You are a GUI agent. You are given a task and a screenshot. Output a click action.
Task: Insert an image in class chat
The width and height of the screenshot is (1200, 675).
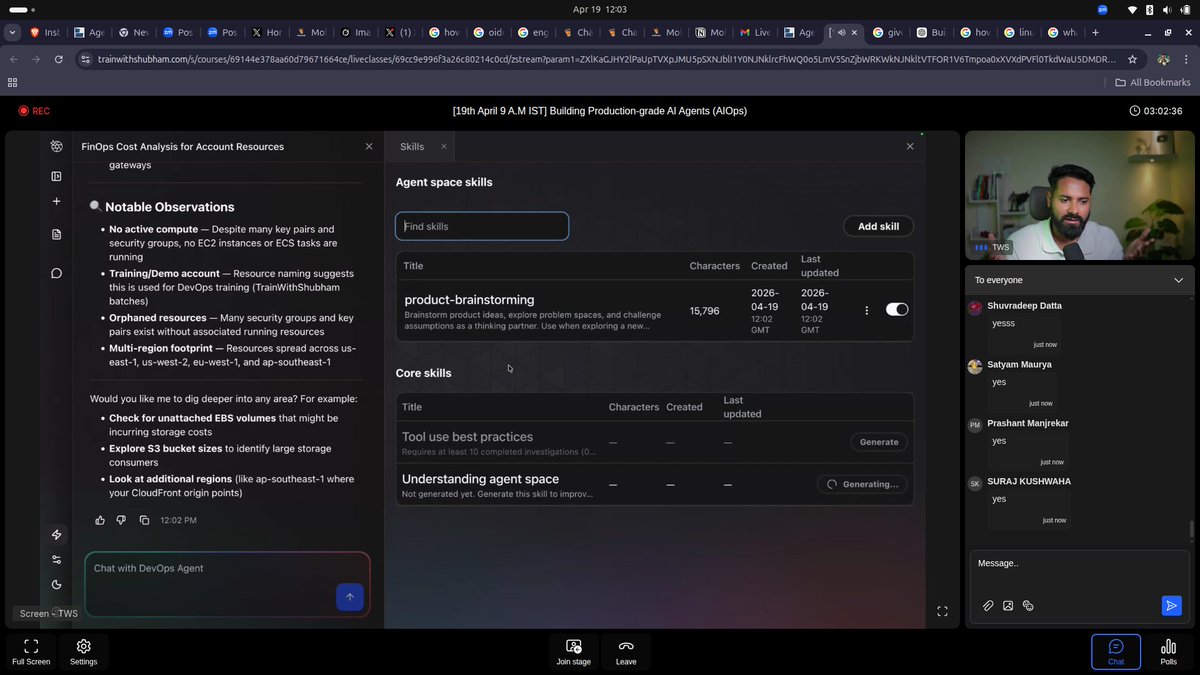[x=1008, y=605]
